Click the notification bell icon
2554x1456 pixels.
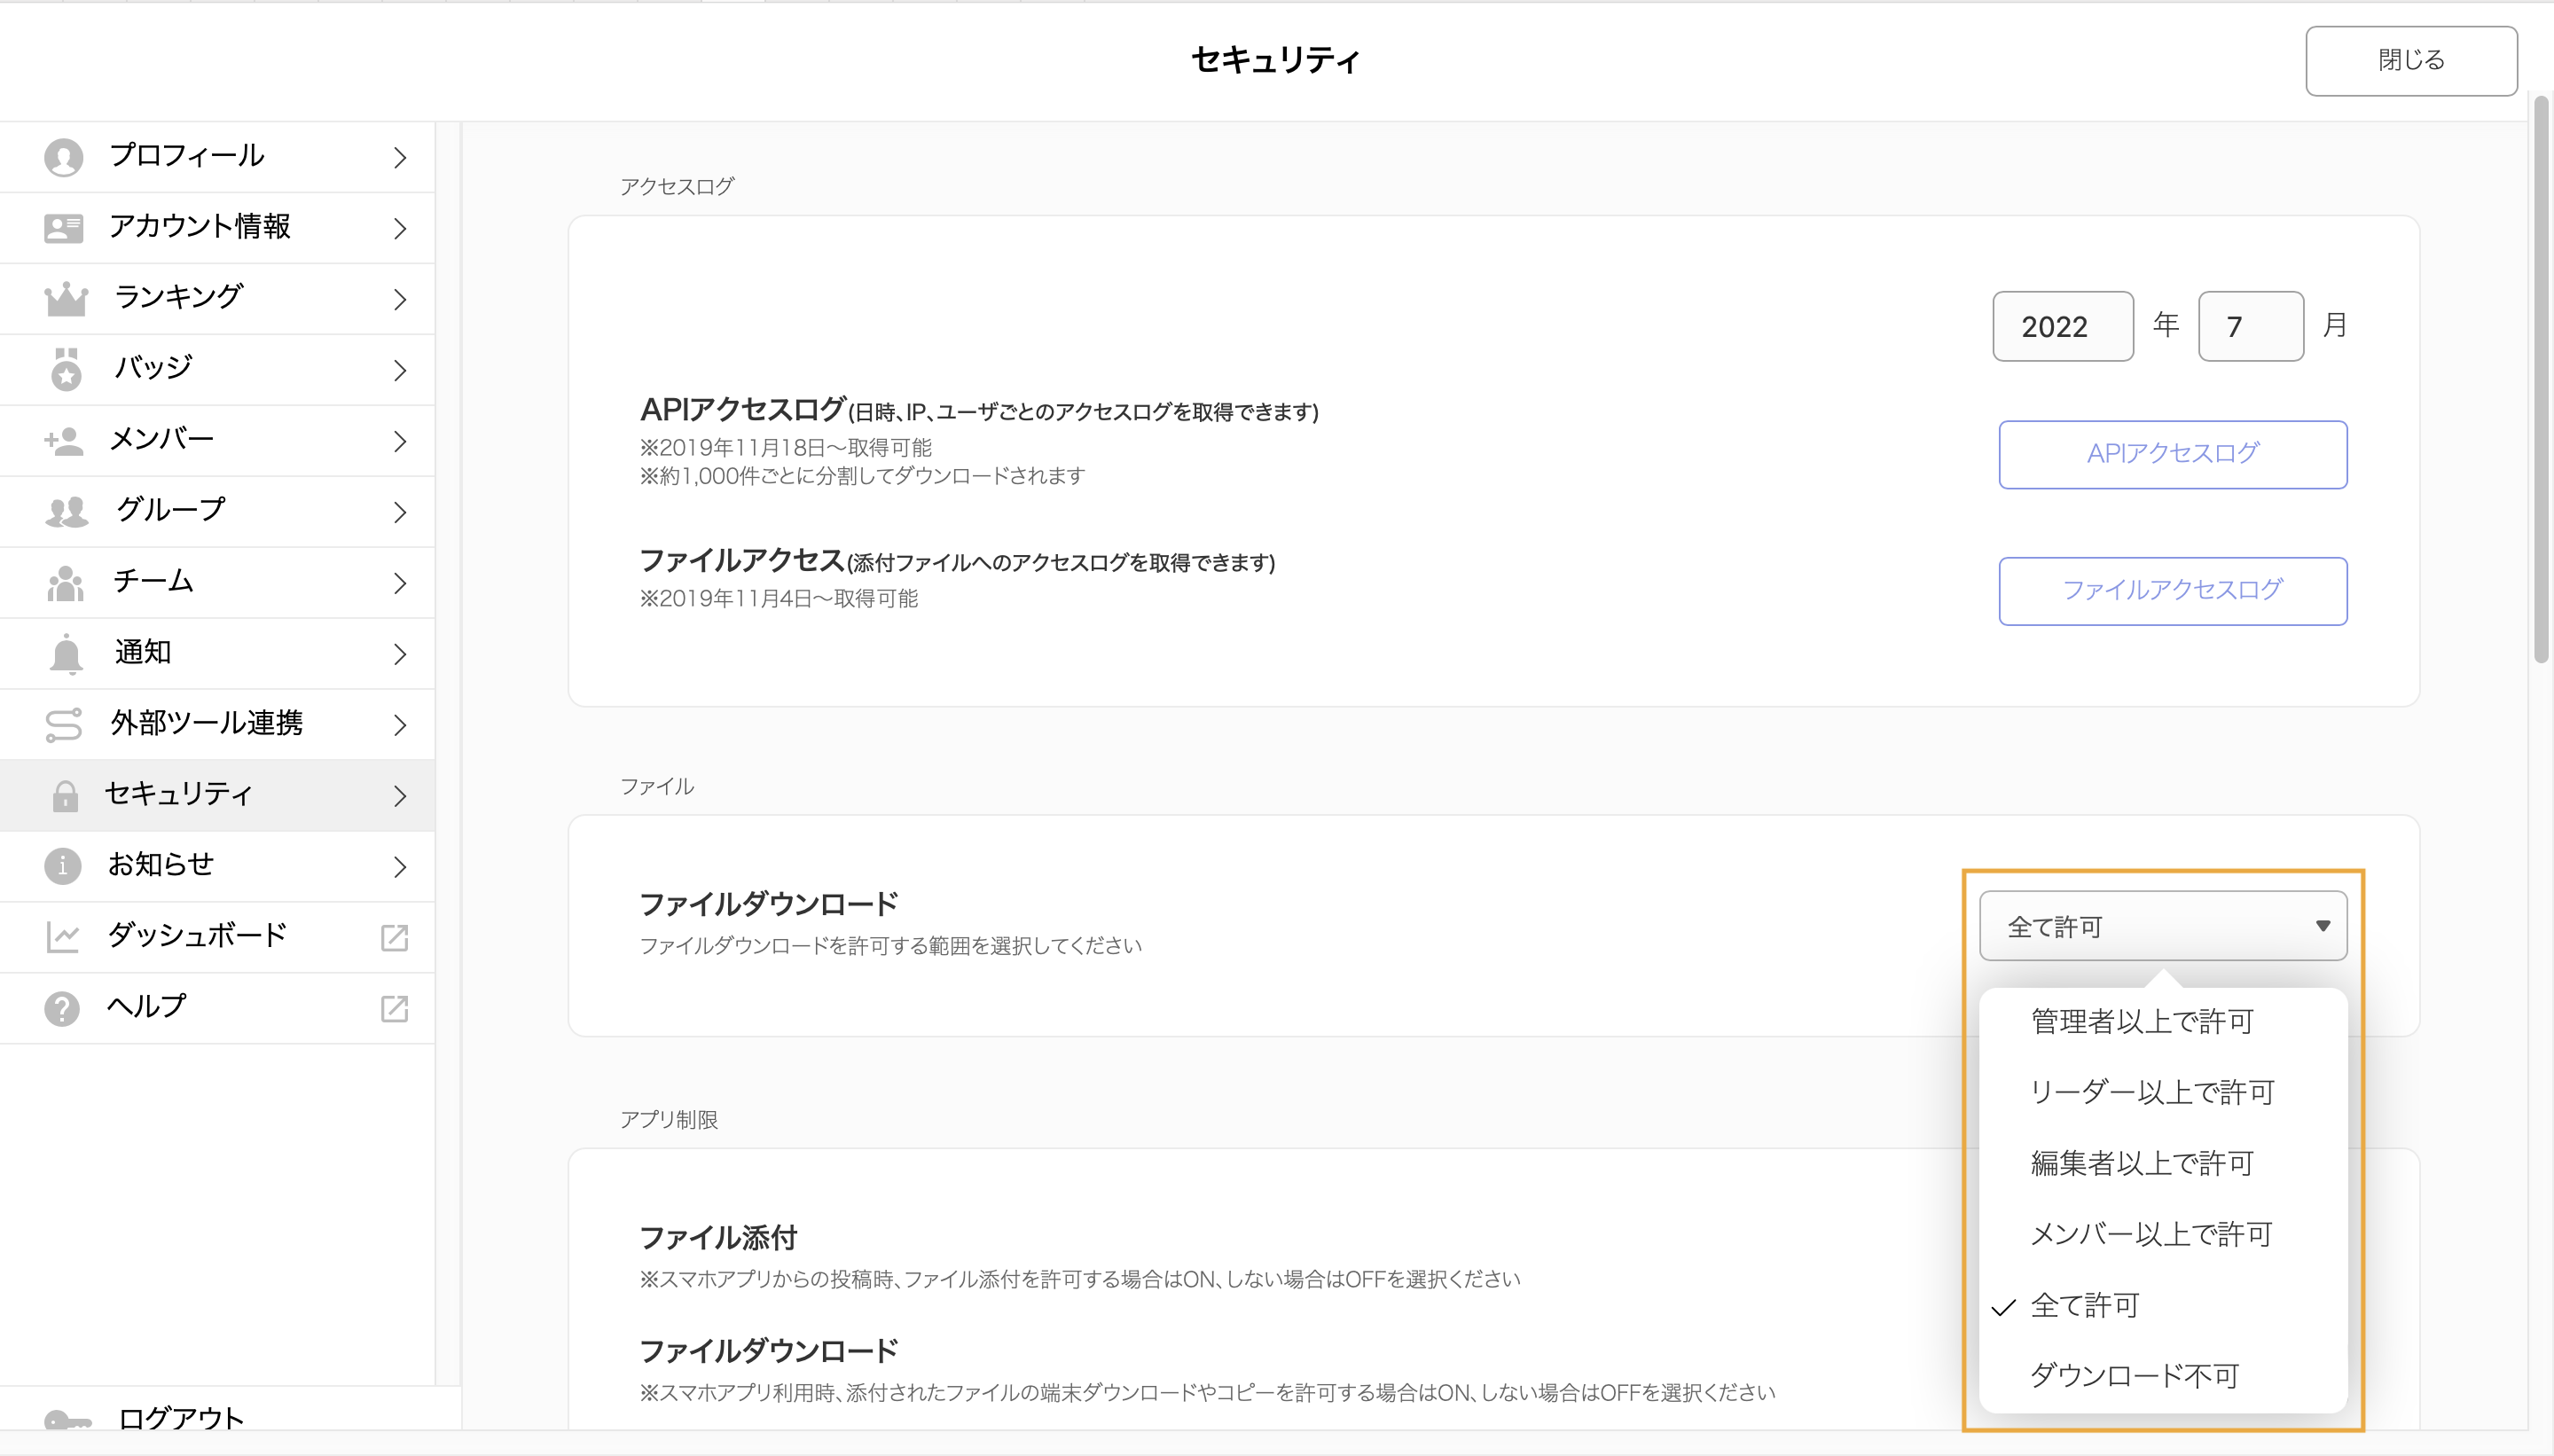pos(66,654)
